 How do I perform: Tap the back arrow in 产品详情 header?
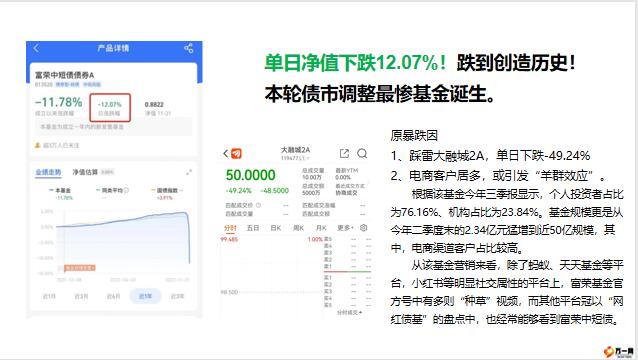[x=36, y=48]
